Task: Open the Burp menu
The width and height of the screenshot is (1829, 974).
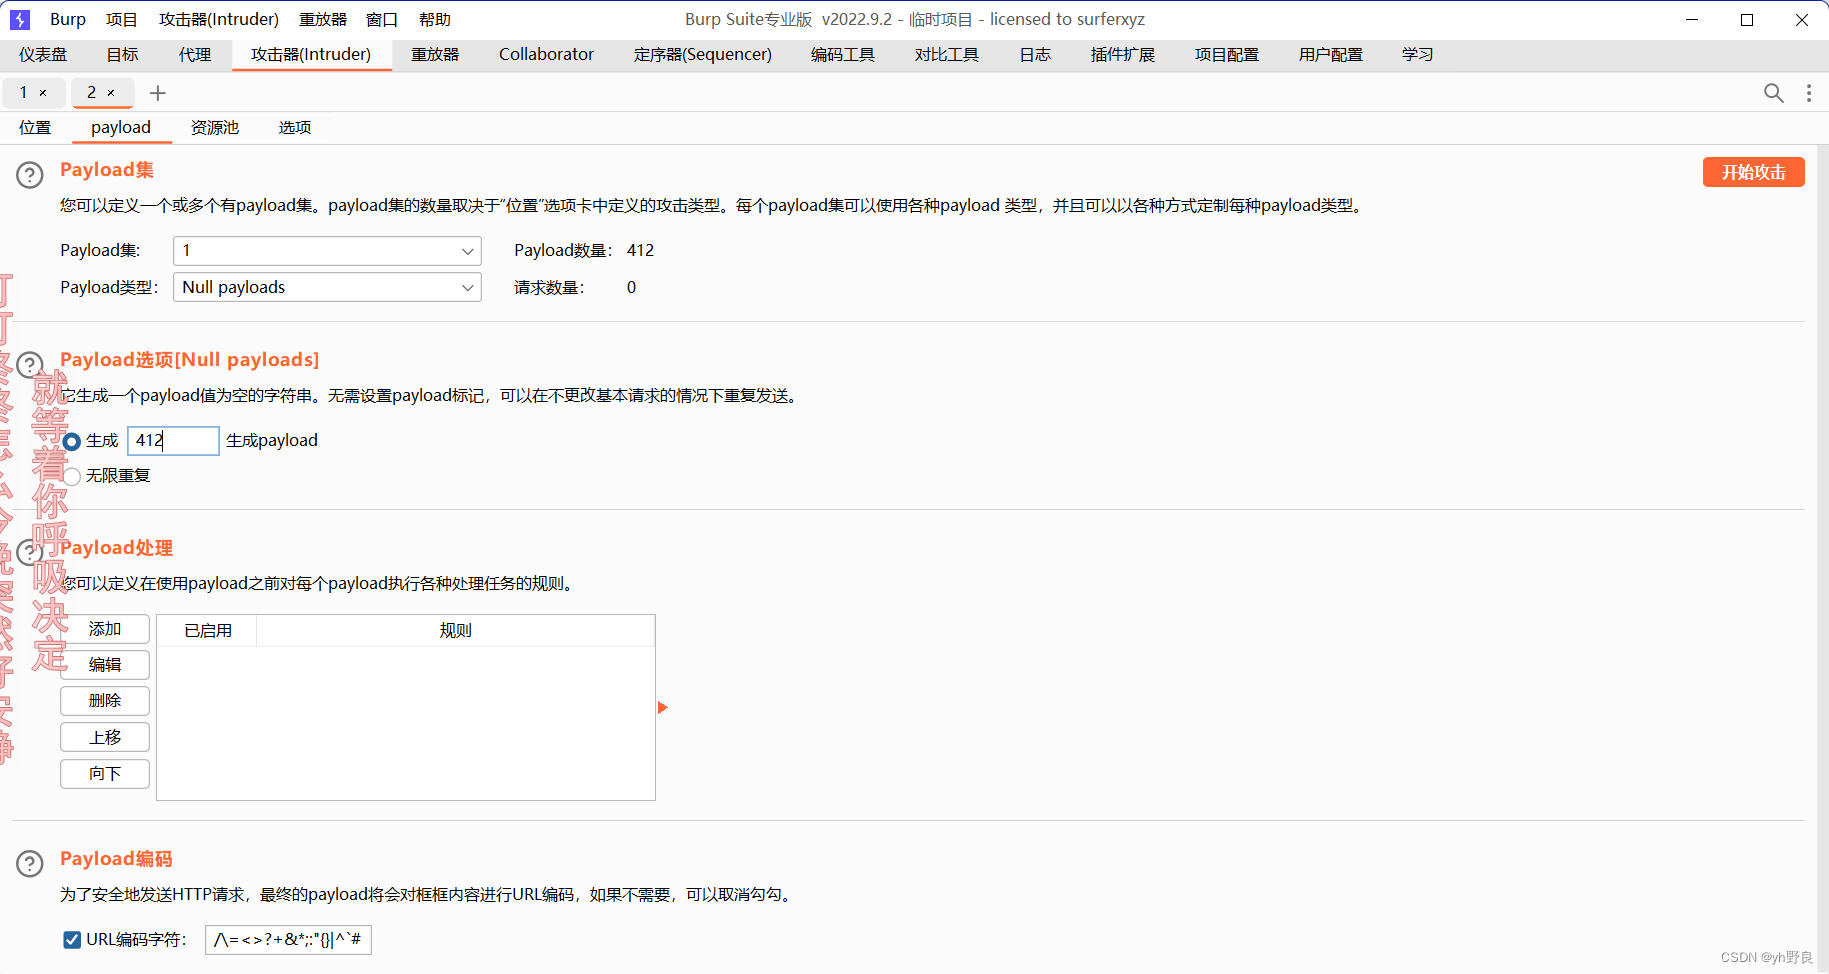Action: pos(68,19)
